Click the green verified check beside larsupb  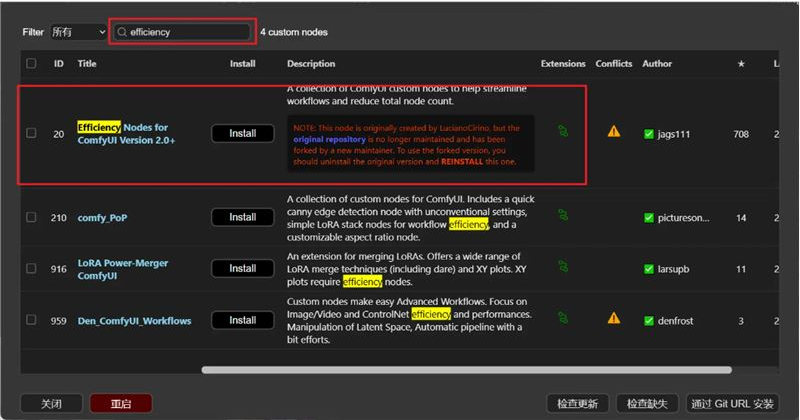(648, 269)
